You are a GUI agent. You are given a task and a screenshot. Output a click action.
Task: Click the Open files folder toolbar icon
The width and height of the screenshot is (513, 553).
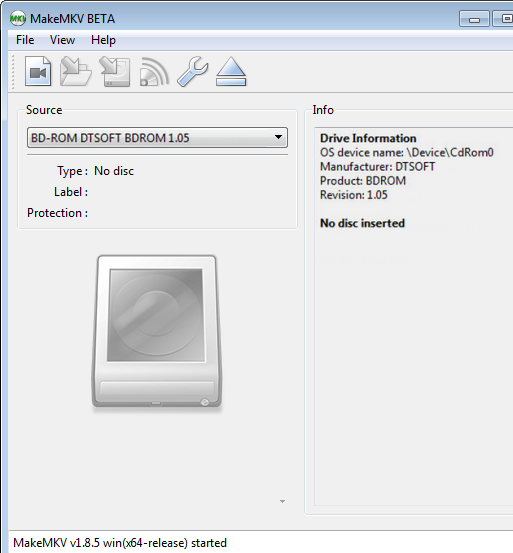[76, 72]
